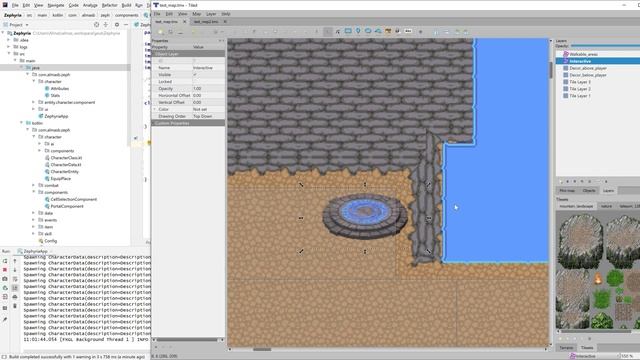Viewport: 640px width, 360px height.
Task: Adjust the layer Opacity slider
Action: 605,46
